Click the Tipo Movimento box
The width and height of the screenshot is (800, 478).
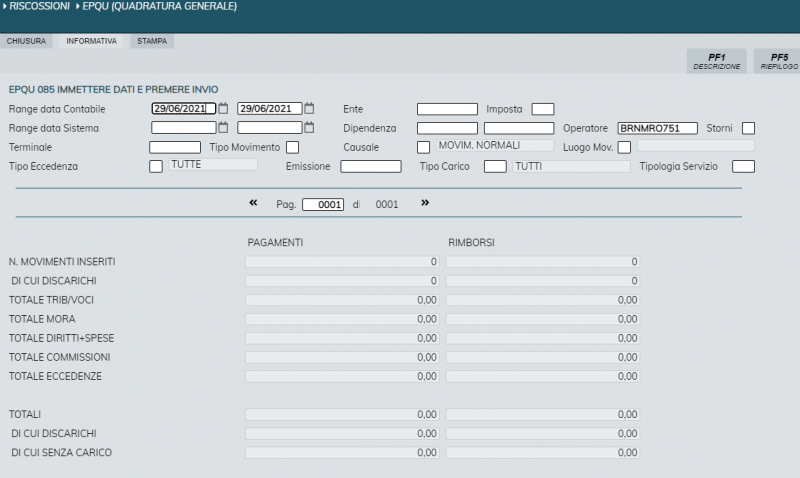coord(292,148)
